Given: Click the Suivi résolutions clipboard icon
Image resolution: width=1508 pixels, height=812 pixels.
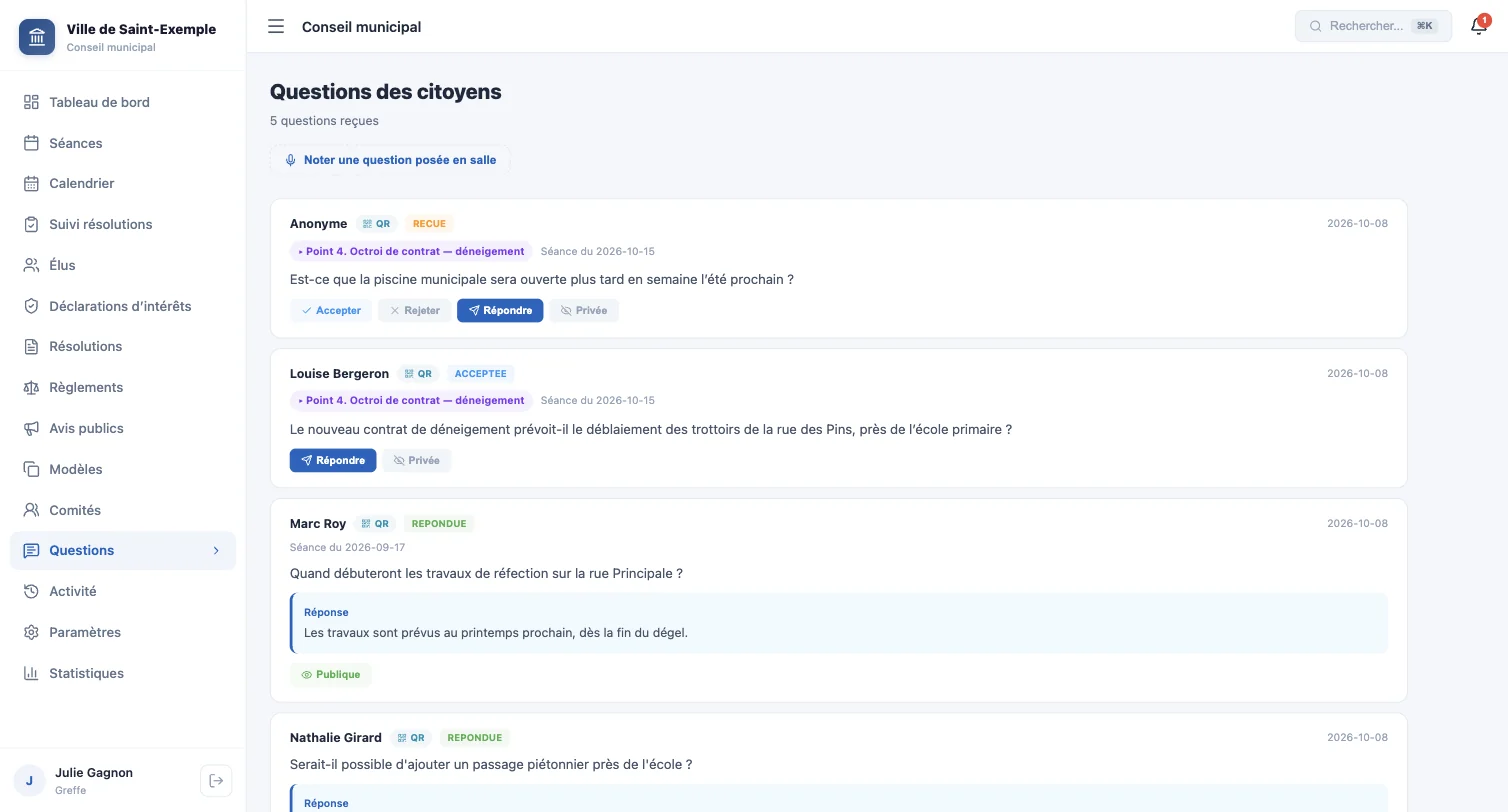Looking at the screenshot, I should (31, 224).
